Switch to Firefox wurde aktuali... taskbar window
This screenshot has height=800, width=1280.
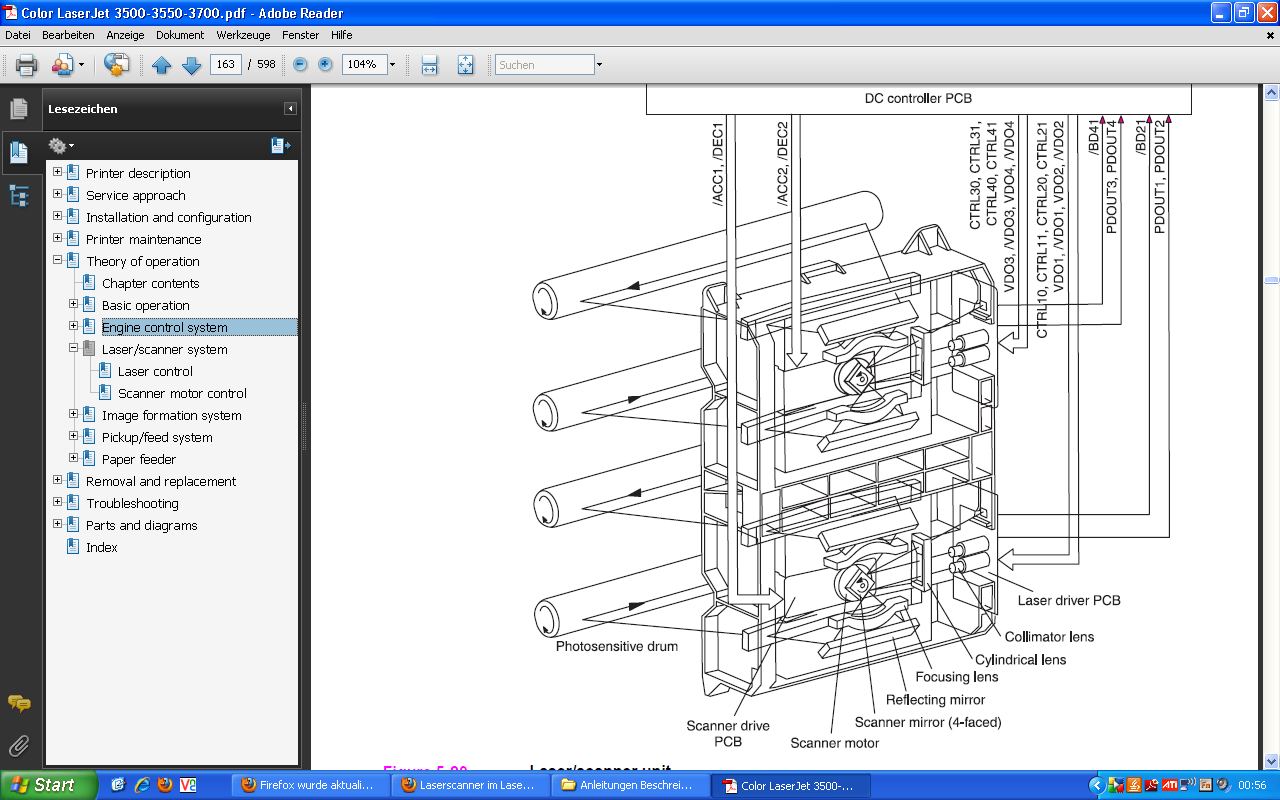[x=312, y=785]
